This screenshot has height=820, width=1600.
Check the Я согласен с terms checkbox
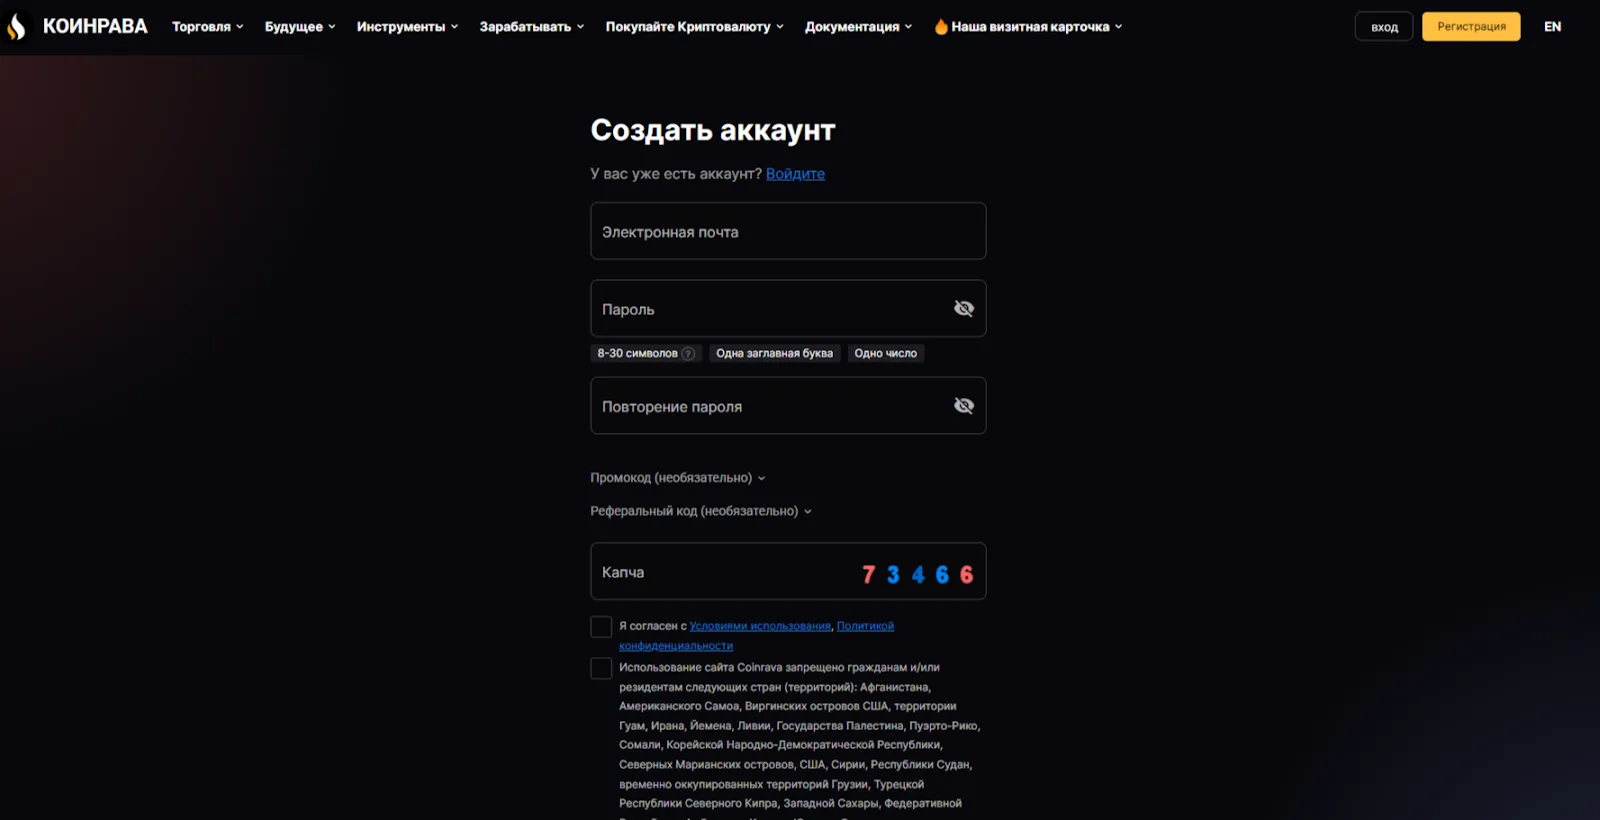point(601,627)
